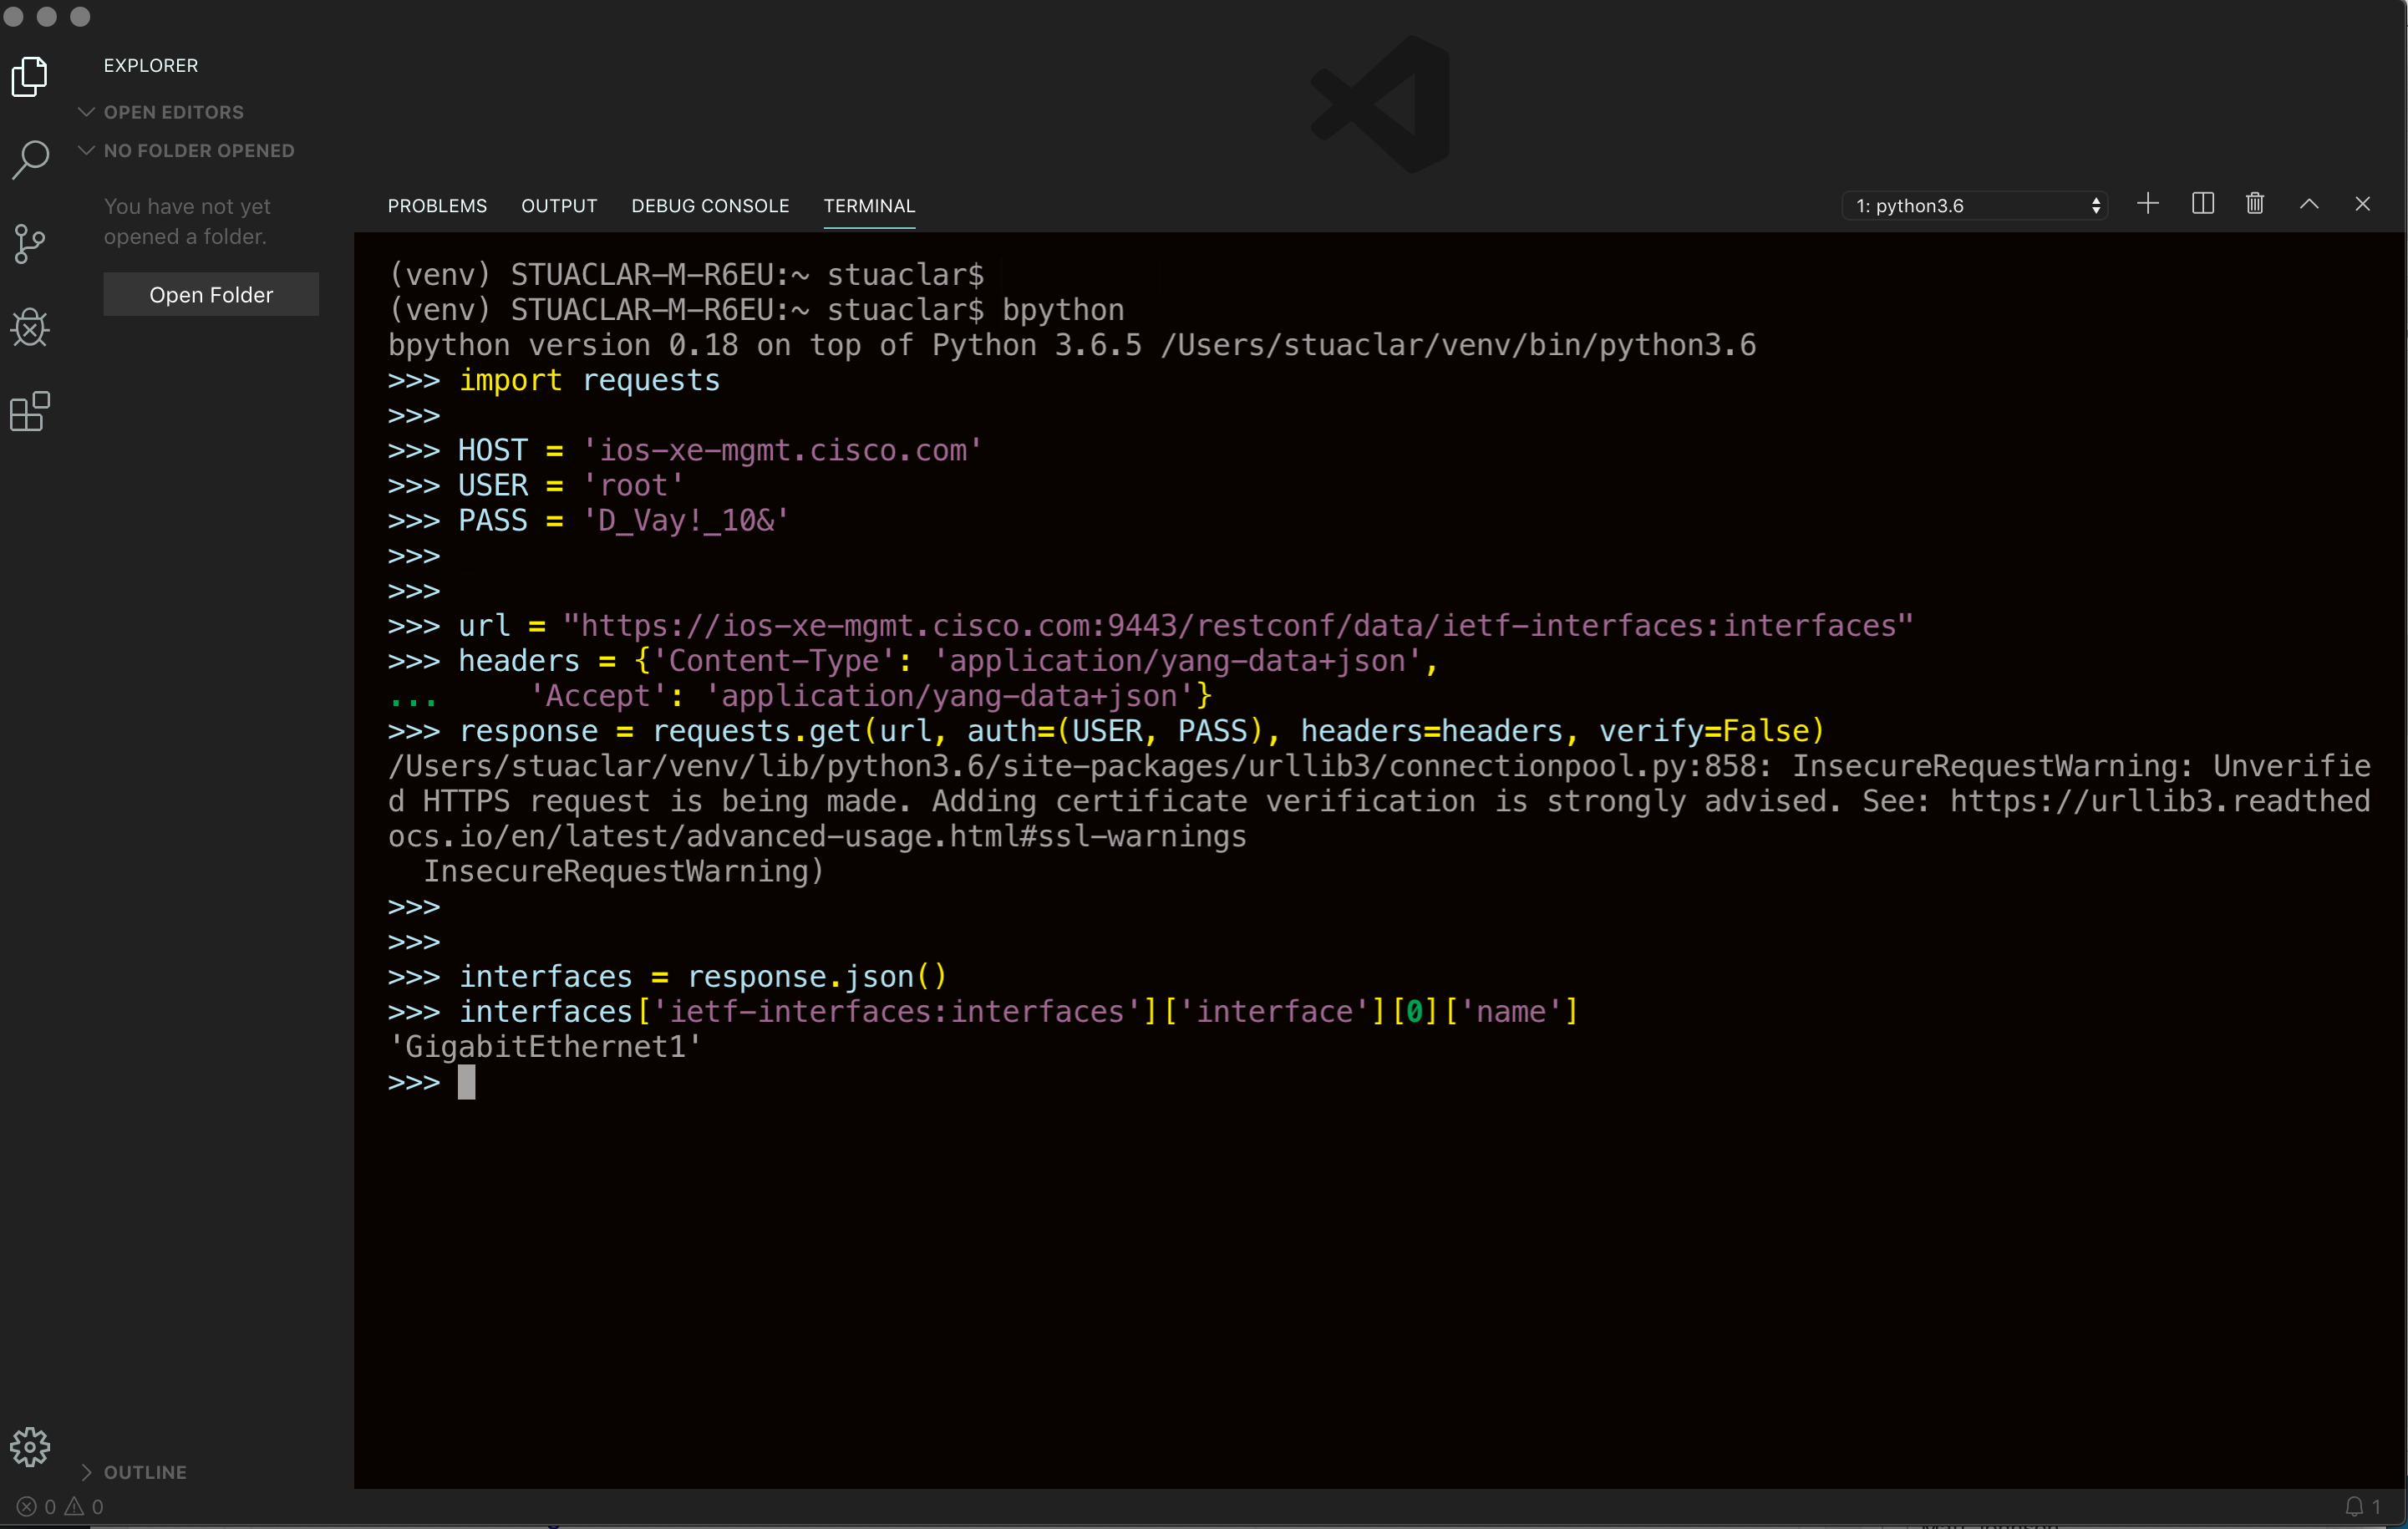
Task: Open the Source Control view
Action: [30, 243]
